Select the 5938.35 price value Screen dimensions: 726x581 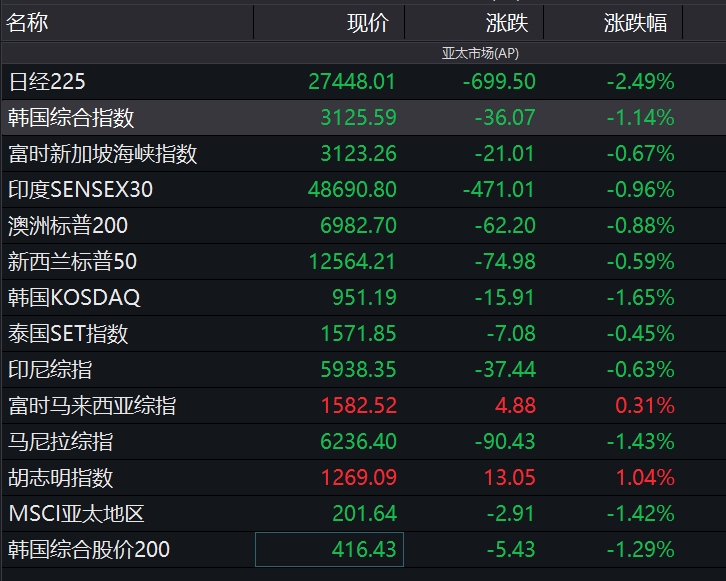point(358,370)
